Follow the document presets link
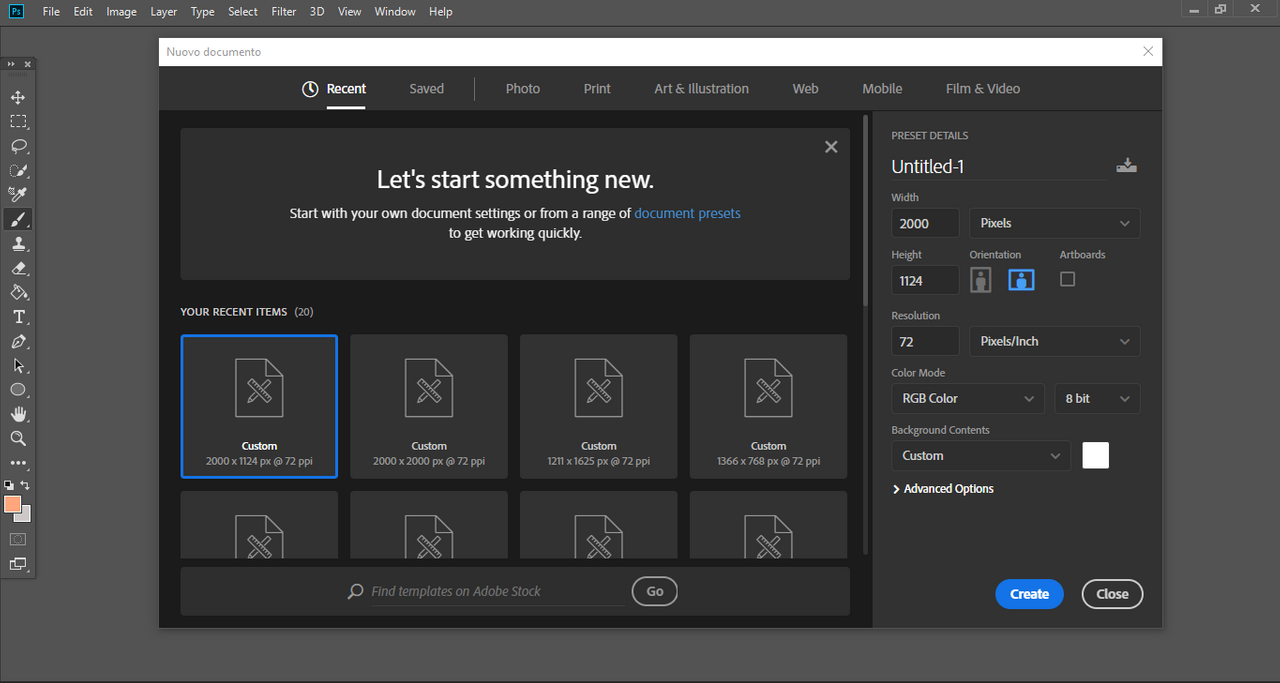The width and height of the screenshot is (1280, 683). point(687,213)
